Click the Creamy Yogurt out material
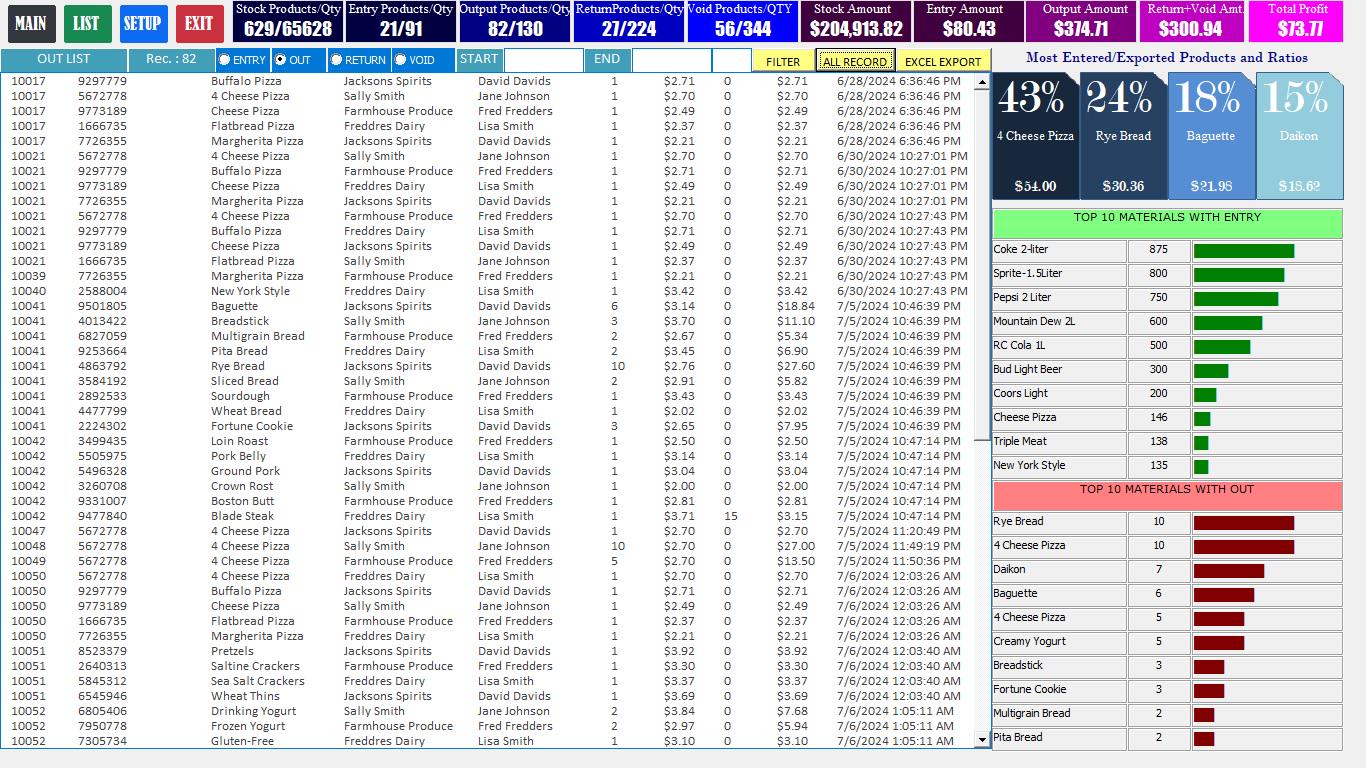Image resolution: width=1366 pixels, height=768 pixels. 1167,642
